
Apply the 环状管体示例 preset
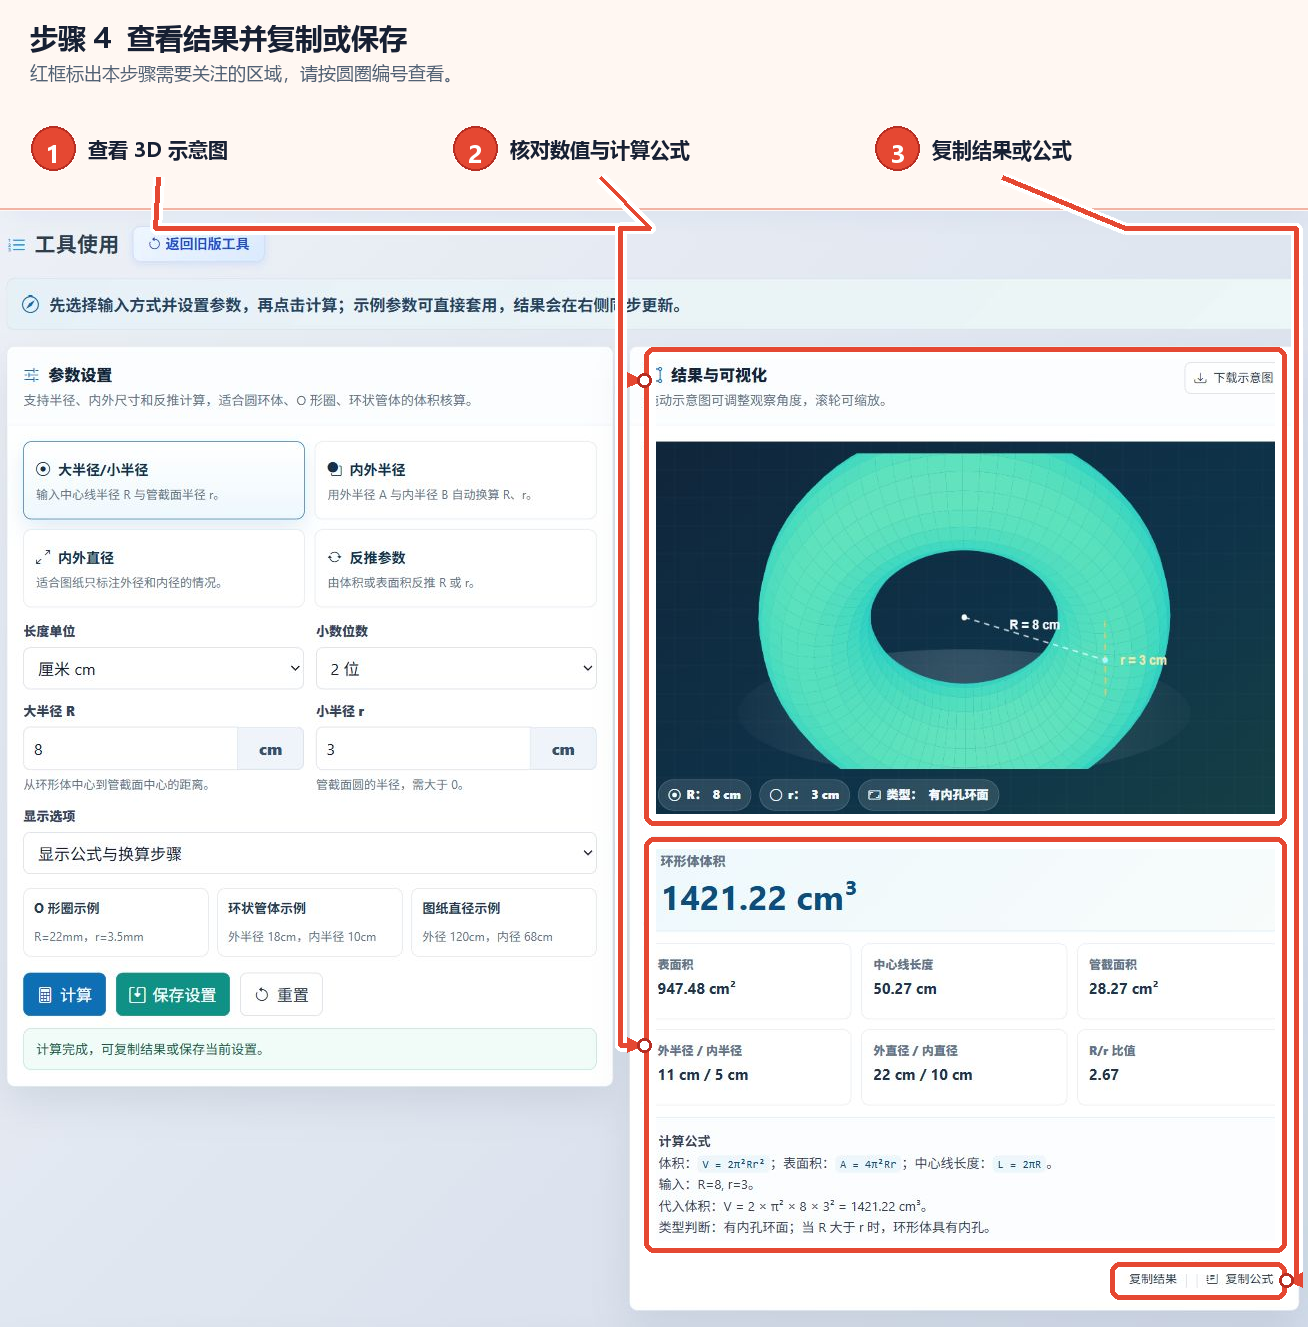click(310, 922)
